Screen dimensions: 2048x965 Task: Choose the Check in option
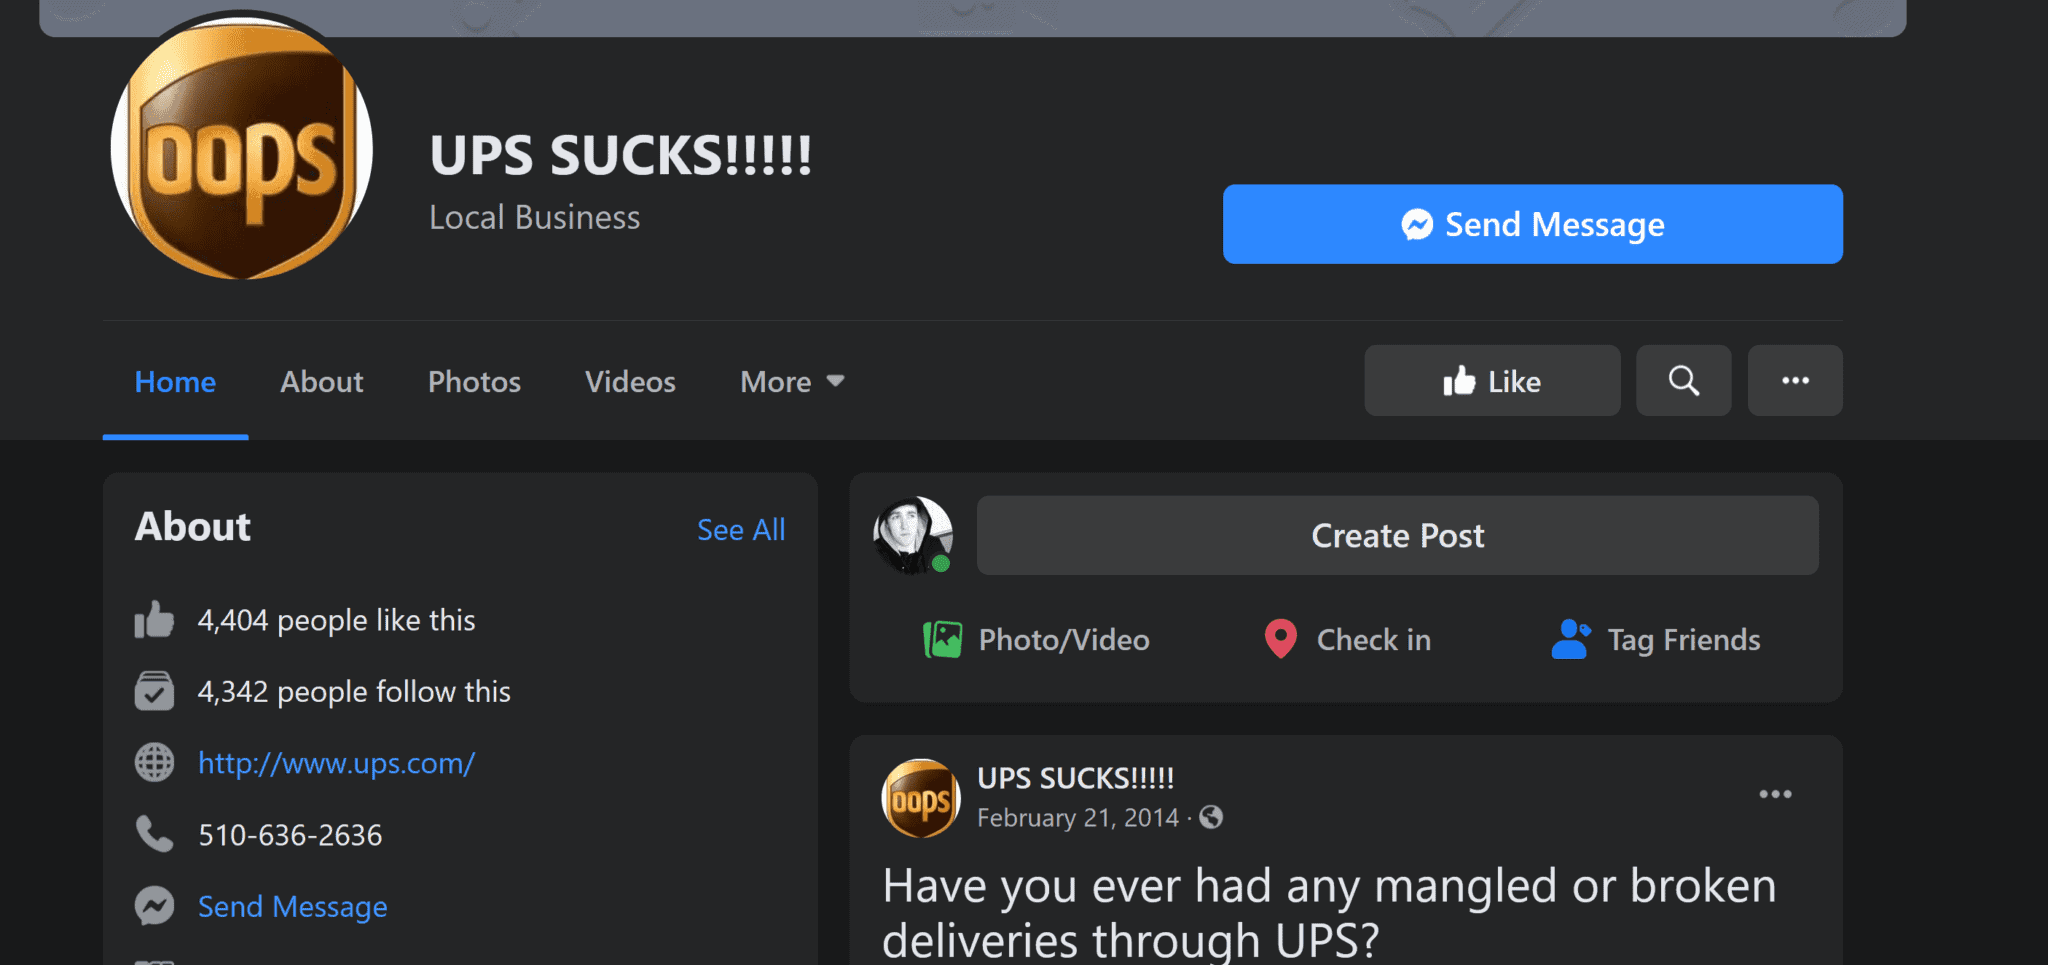click(x=1346, y=640)
